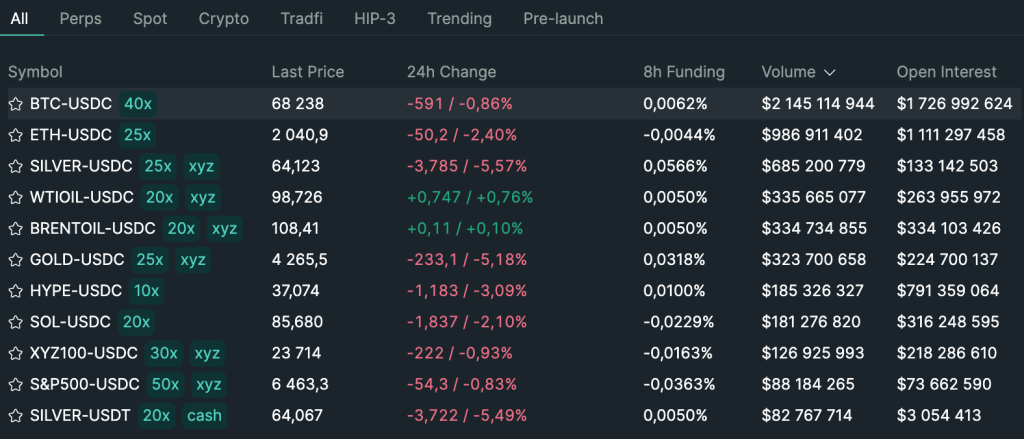1024x439 pixels.
Task: Star the GOLD-USDC row
Action: tap(15, 260)
